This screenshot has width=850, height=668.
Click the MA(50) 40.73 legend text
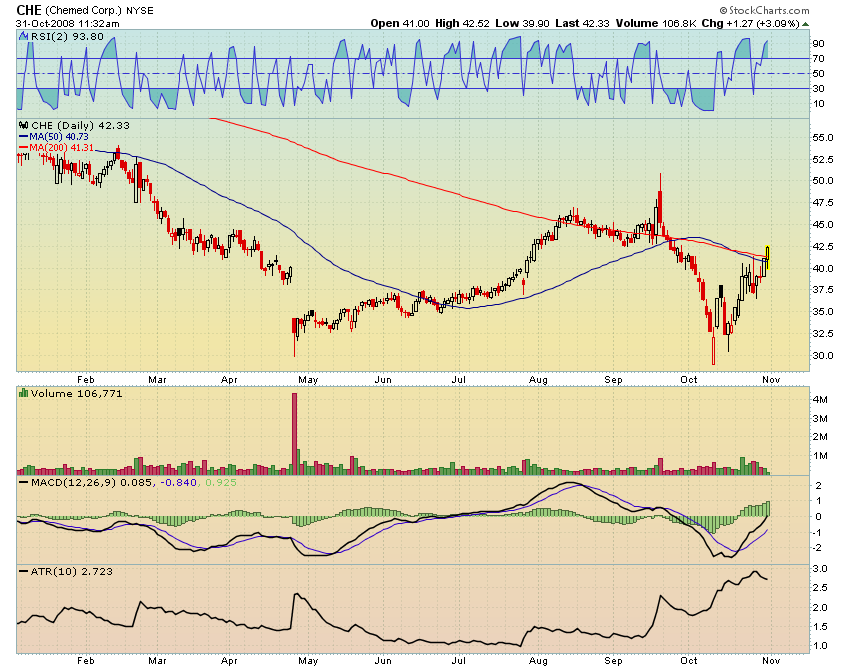pos(59,137)
